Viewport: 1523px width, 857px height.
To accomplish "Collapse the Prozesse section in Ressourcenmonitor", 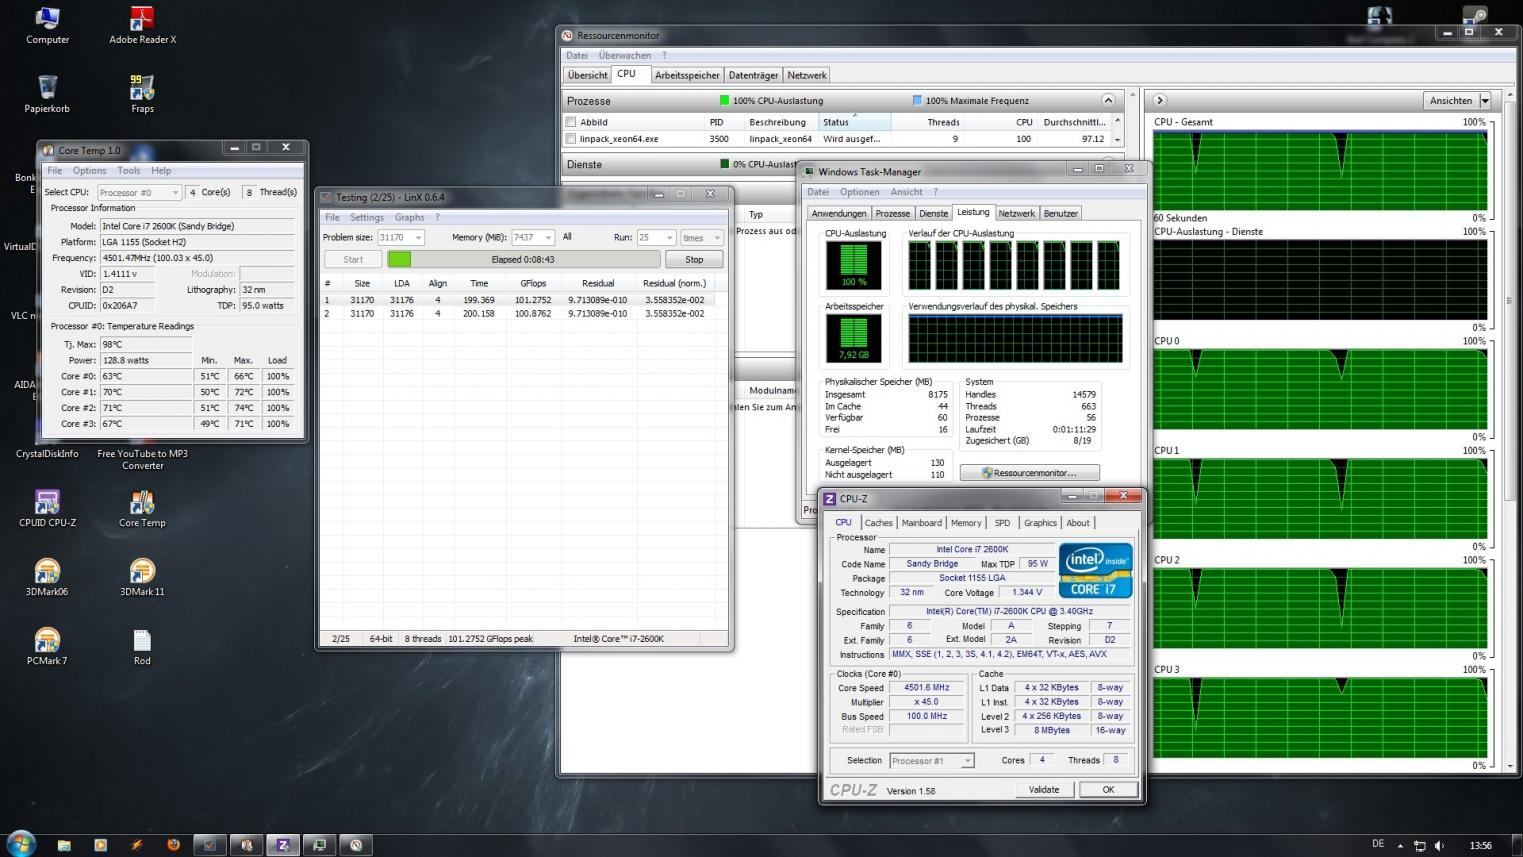I will (x=1108, y=100).
